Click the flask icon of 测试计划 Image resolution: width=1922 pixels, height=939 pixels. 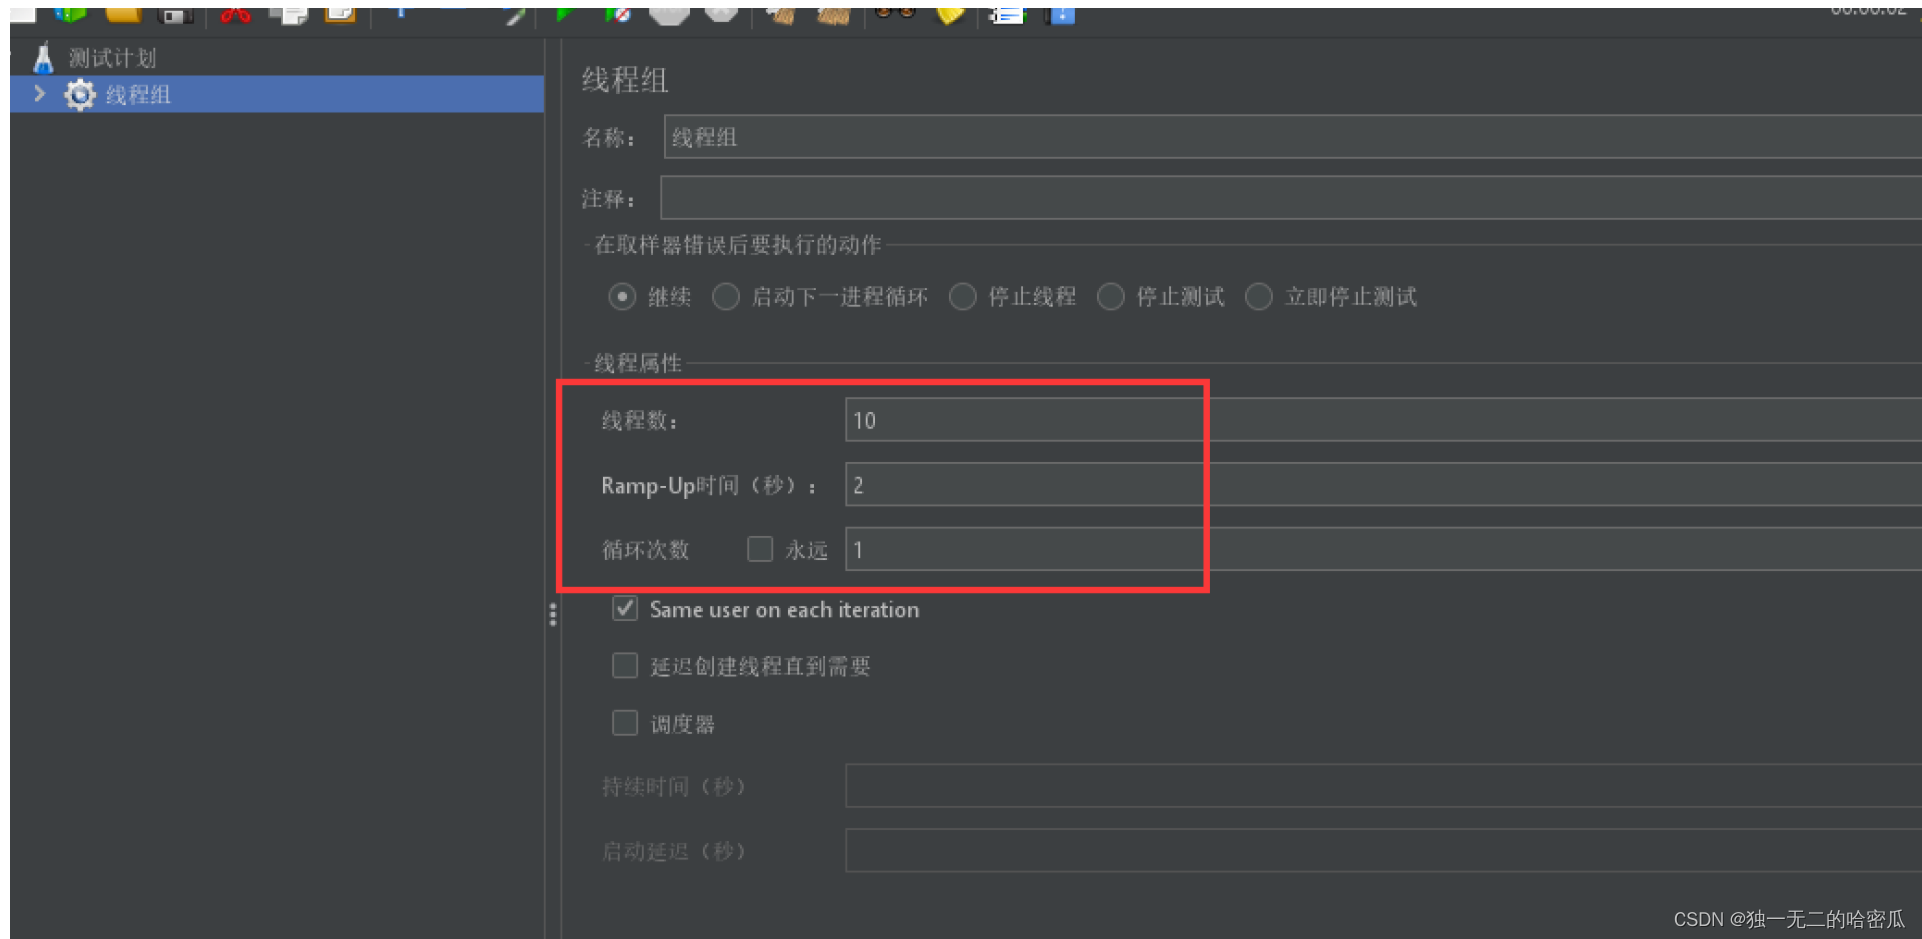pos(43,58)
